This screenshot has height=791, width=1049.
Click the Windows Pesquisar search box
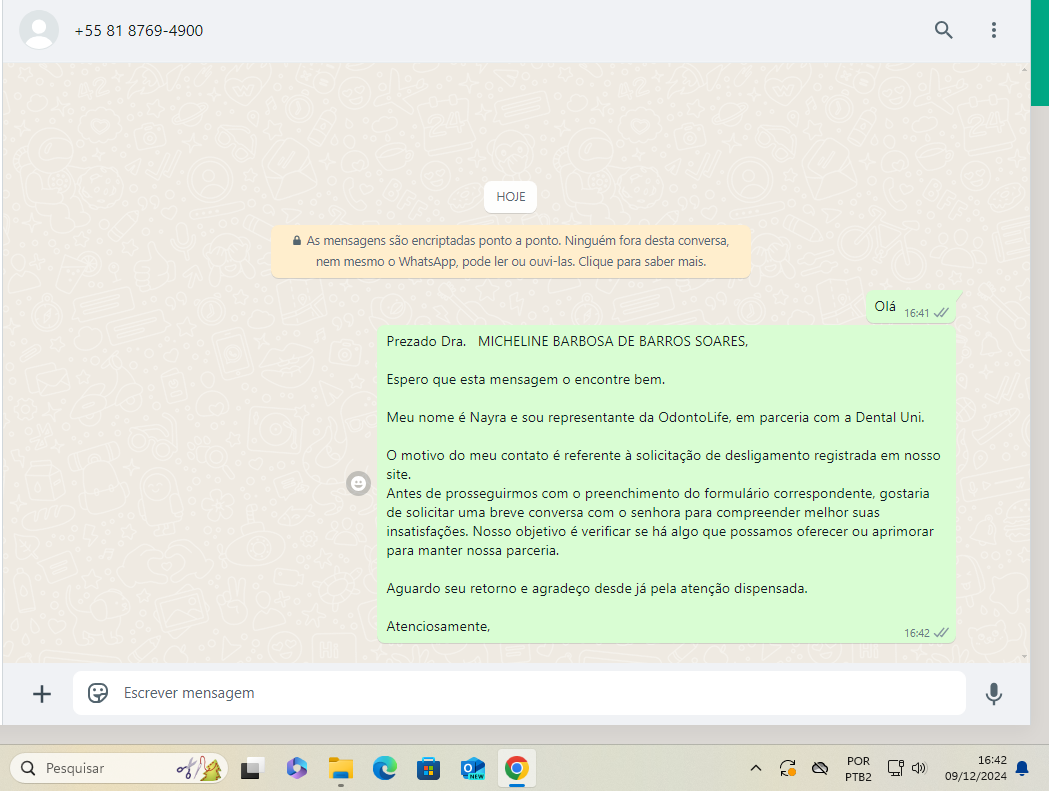[x=118, y=768]
